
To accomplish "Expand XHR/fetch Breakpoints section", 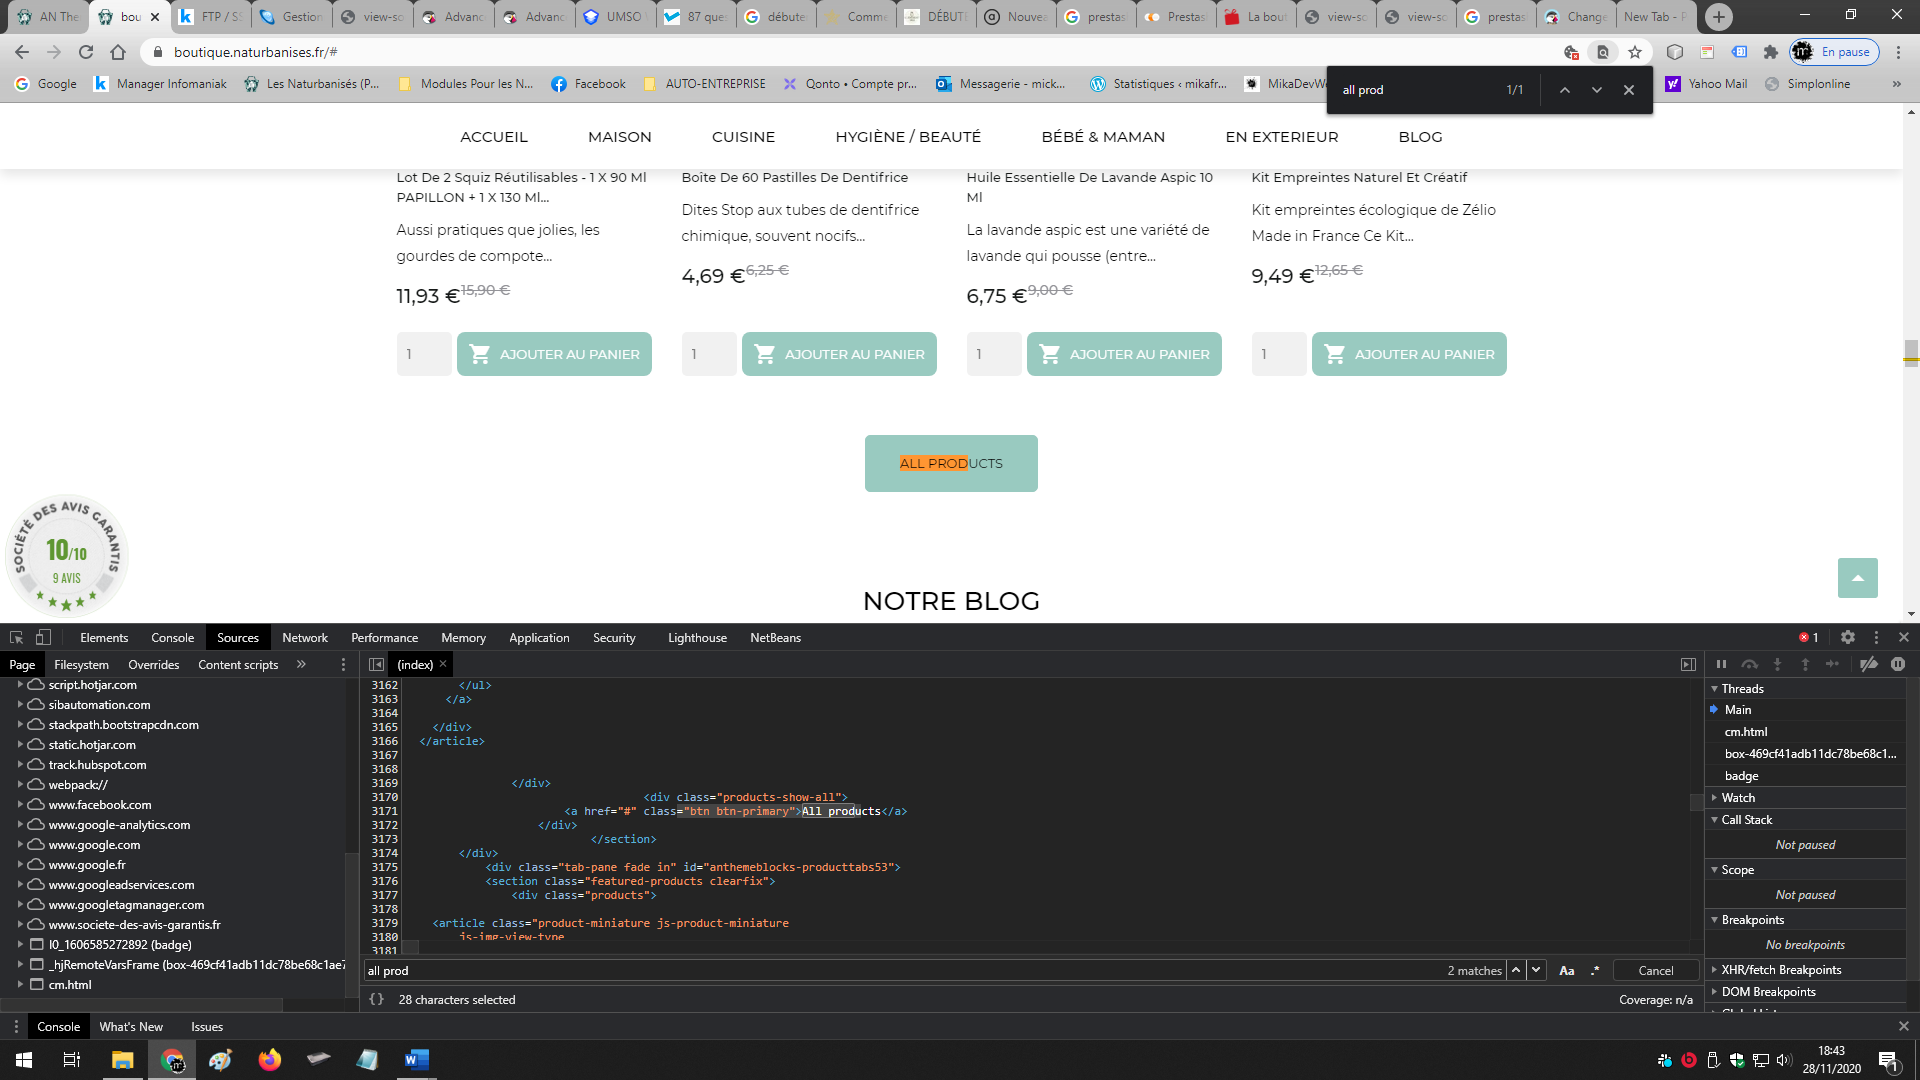I will [1780, 969].
